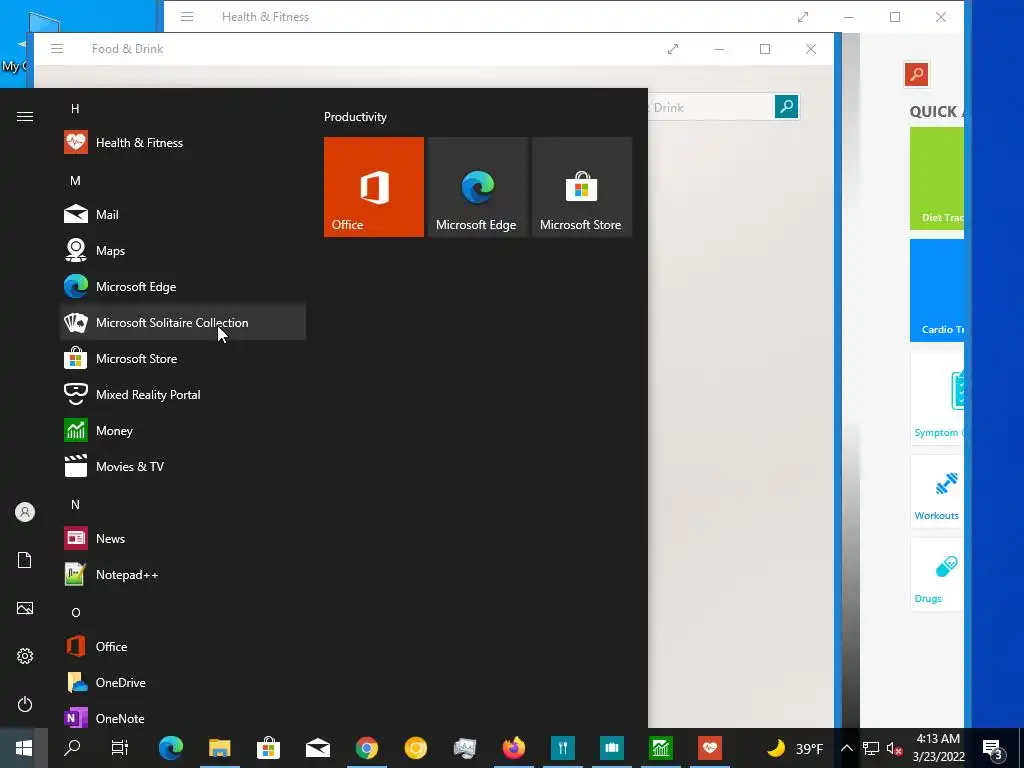This screenshot has width=1024, height=768.
Task: Jump to letter M group header
Action: tap(75, 180)
